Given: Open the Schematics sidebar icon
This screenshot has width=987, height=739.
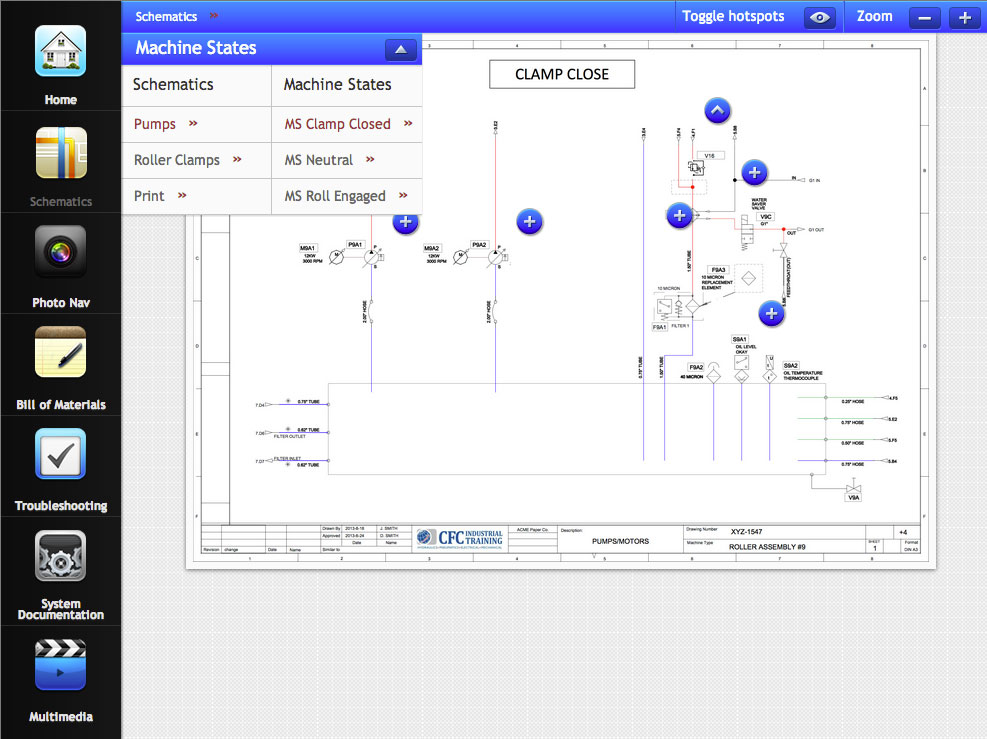Looking at the screenshot, I should tap(60, 153).
